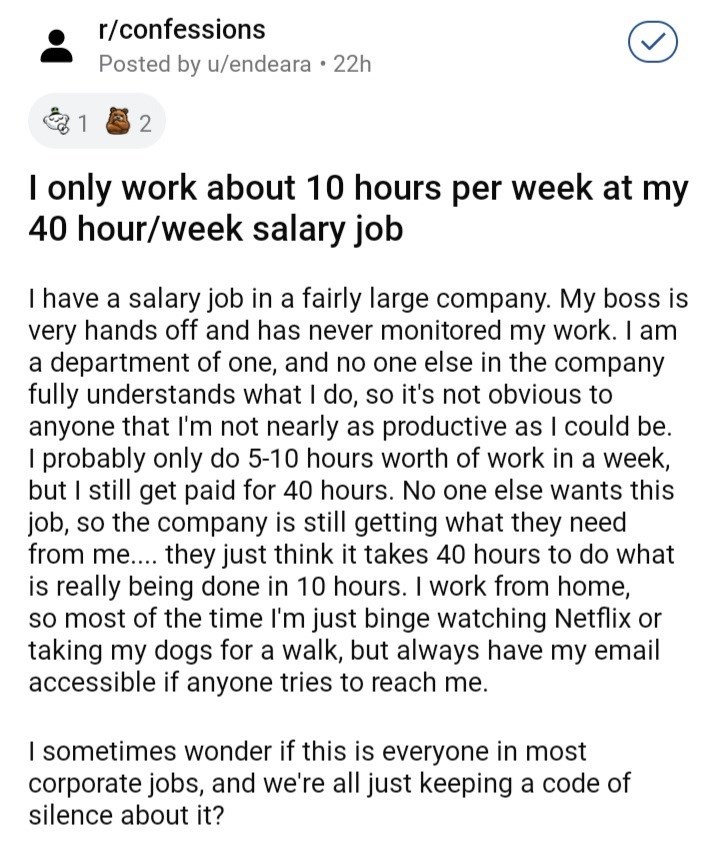Click the brown bear award icon
The height and width of the screenshot is (841, 720).
118,122
